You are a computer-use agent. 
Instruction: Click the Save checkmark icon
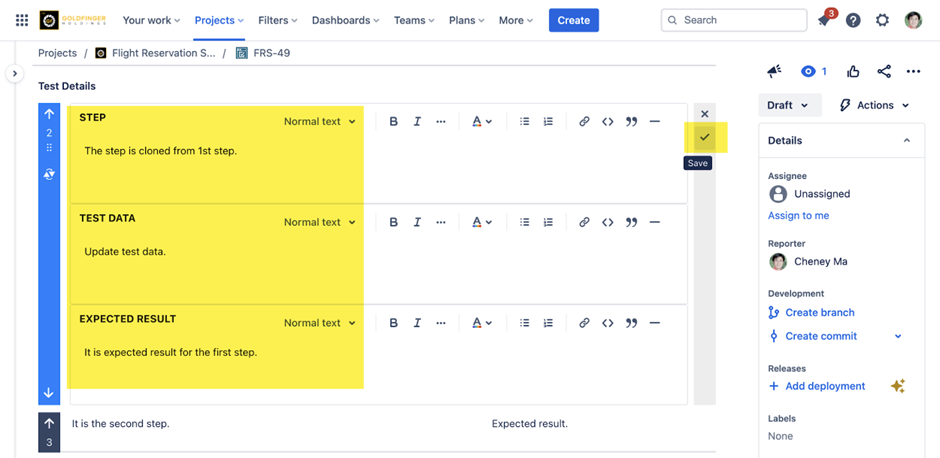pos(705,137)
